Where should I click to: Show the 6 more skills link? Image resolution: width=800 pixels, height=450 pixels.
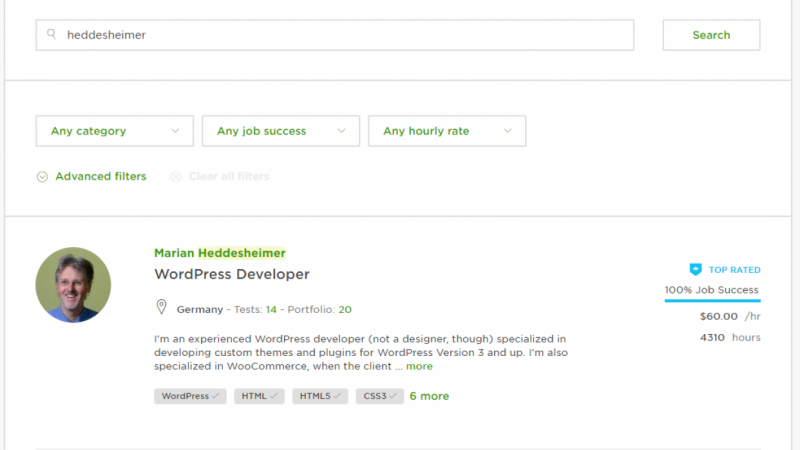(429, 396)
